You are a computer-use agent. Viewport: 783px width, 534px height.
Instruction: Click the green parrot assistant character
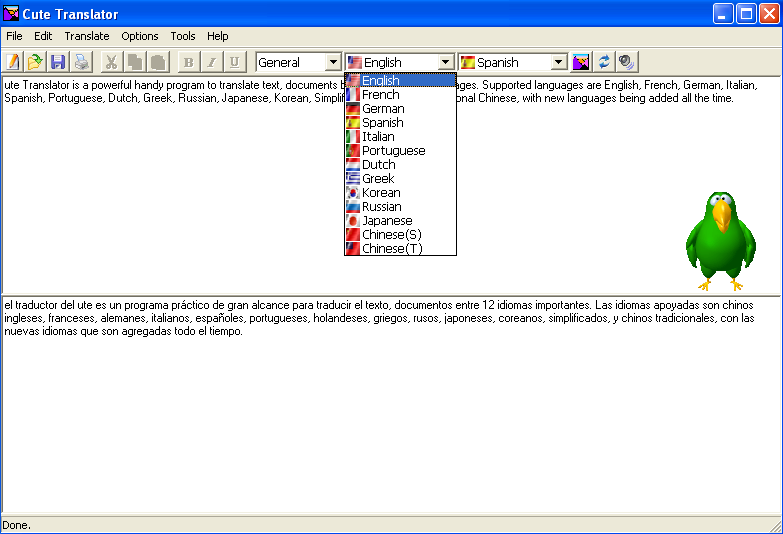pyautogui.click(x=721, y=241)
